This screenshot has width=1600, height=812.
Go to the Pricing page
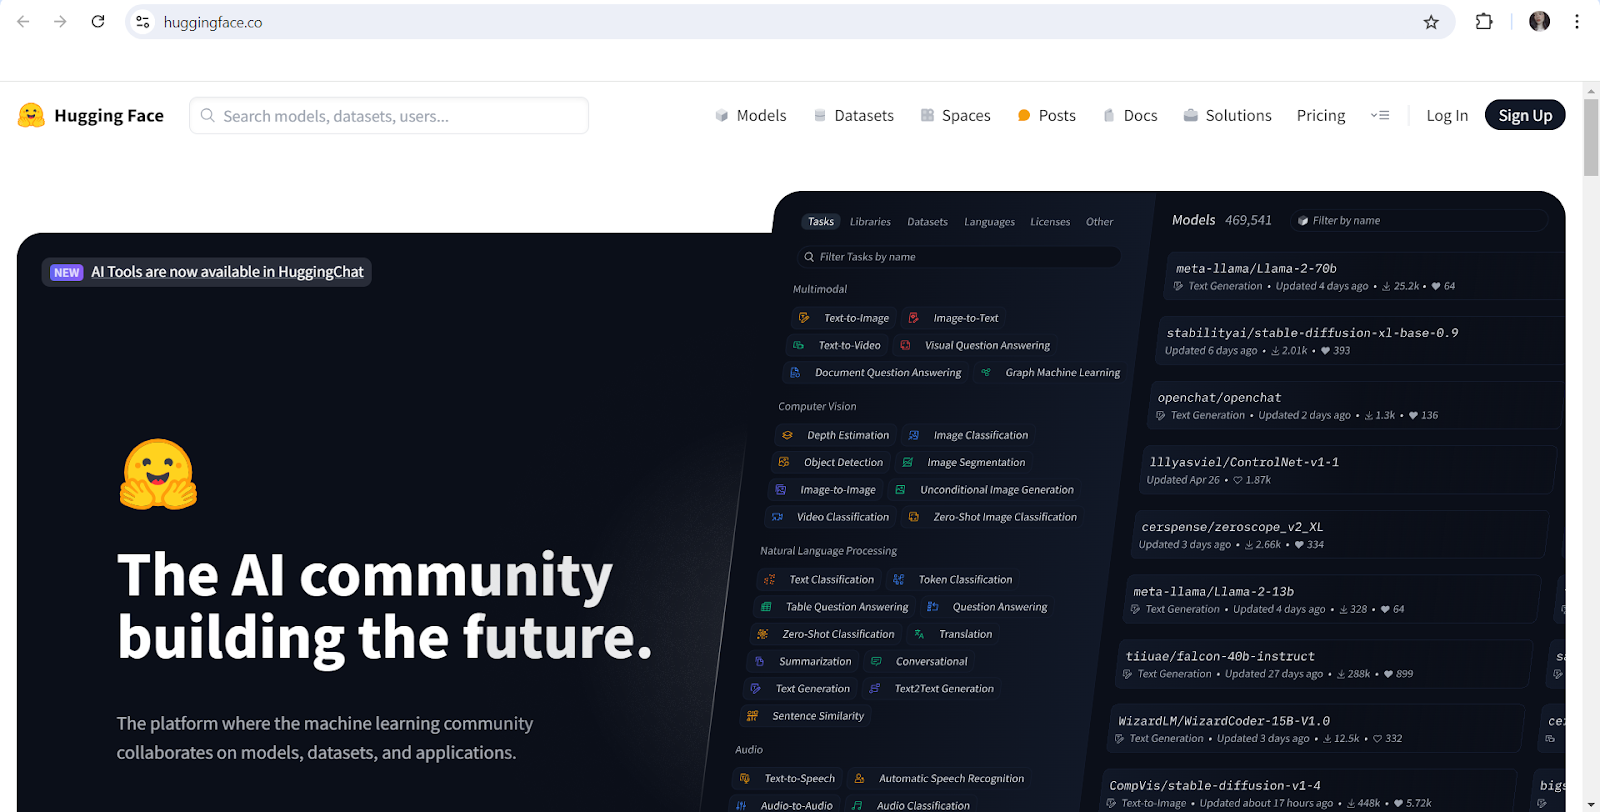pos(1321,116)
